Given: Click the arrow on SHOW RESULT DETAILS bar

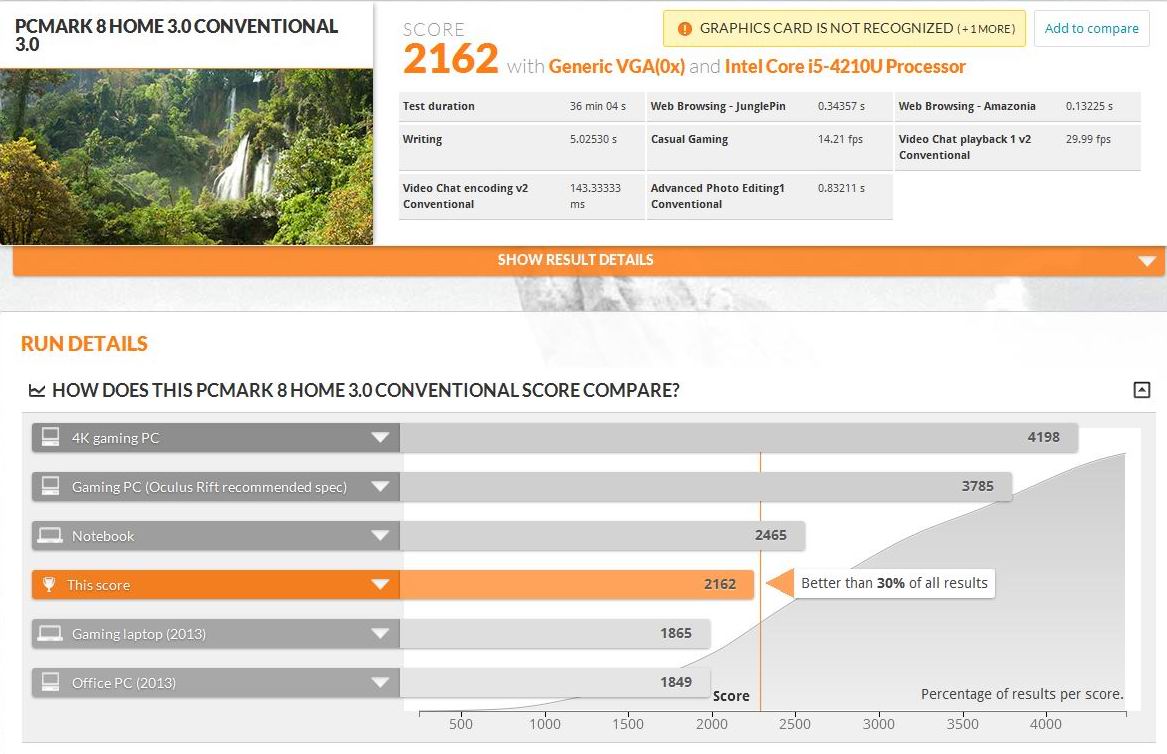Looking at the screenshot, I should pos(1147,261).
